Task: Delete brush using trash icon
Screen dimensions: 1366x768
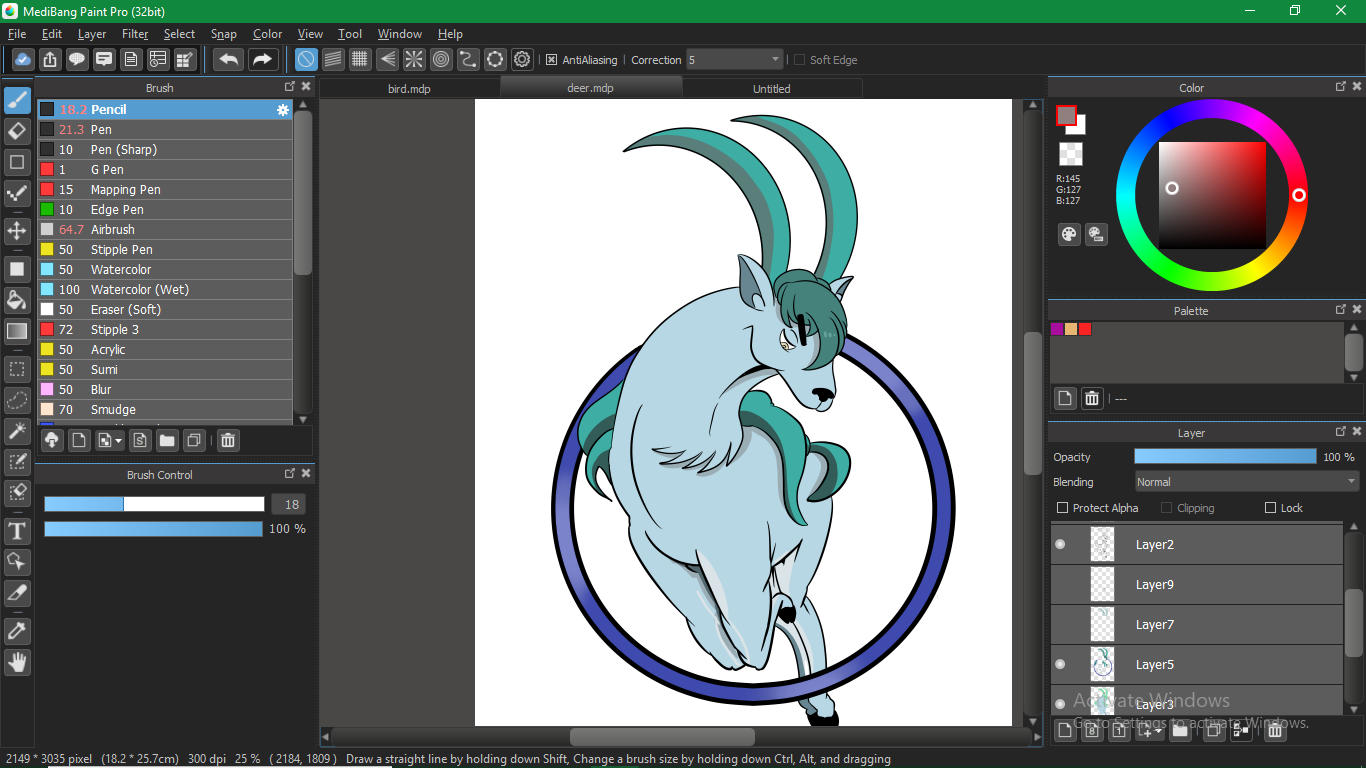Action: (228, 440)
